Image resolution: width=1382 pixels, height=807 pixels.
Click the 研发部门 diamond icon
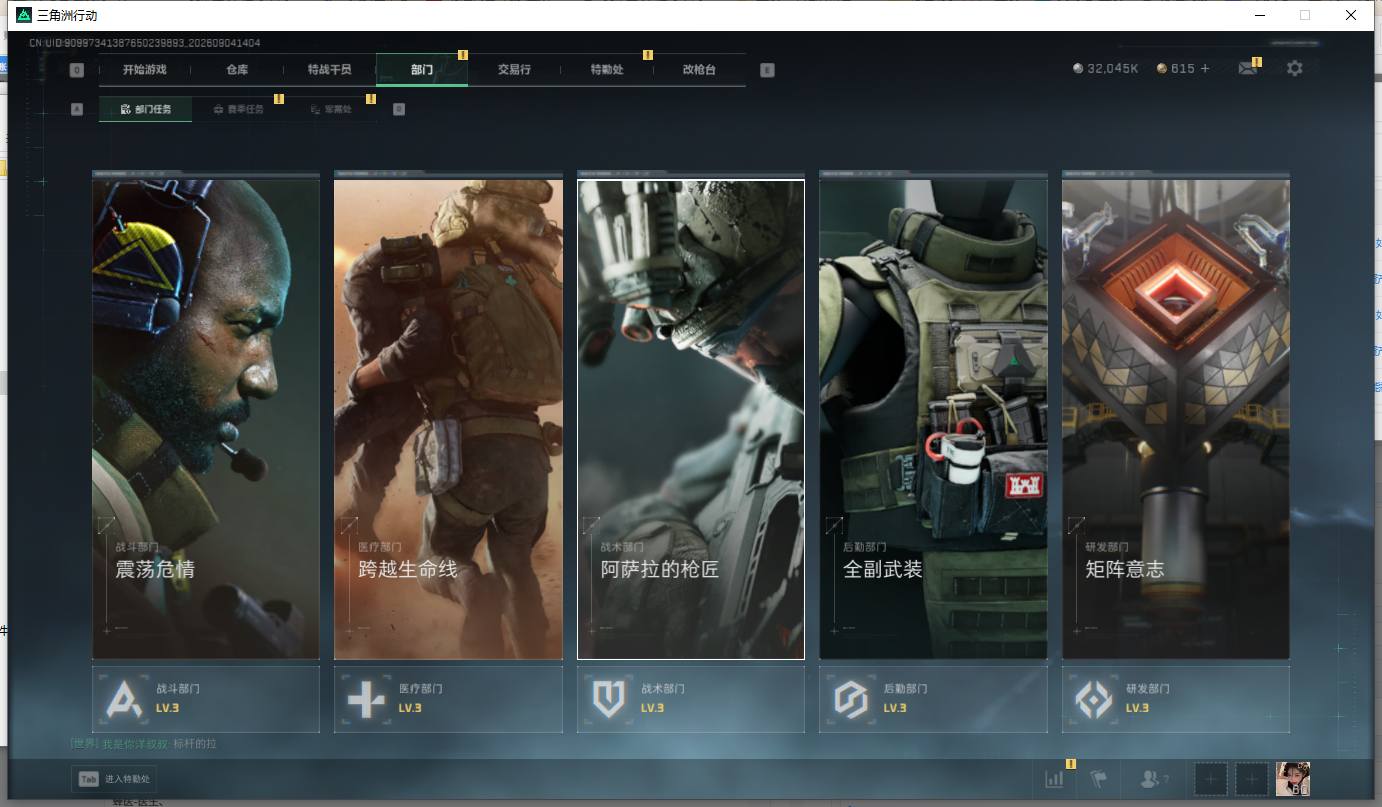coord(1093,699)
